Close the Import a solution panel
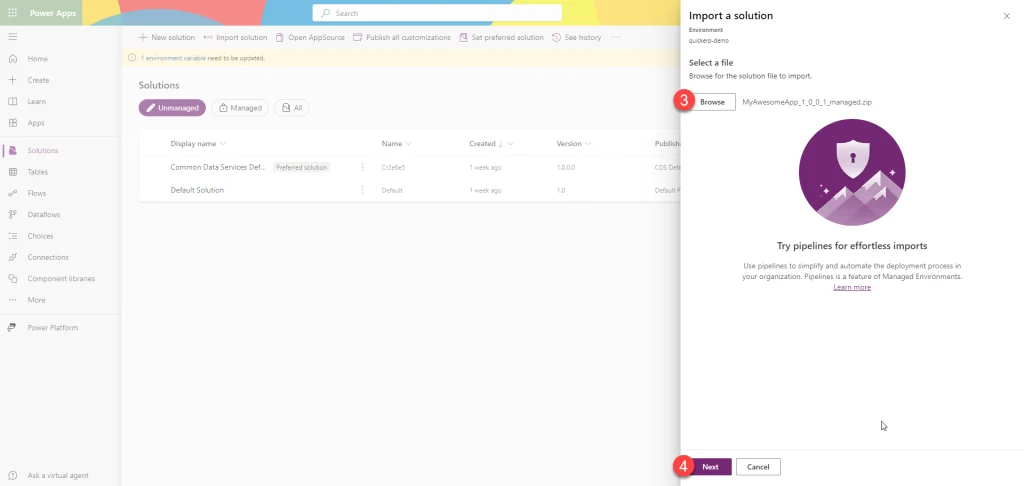 [x=1006, y=16]
